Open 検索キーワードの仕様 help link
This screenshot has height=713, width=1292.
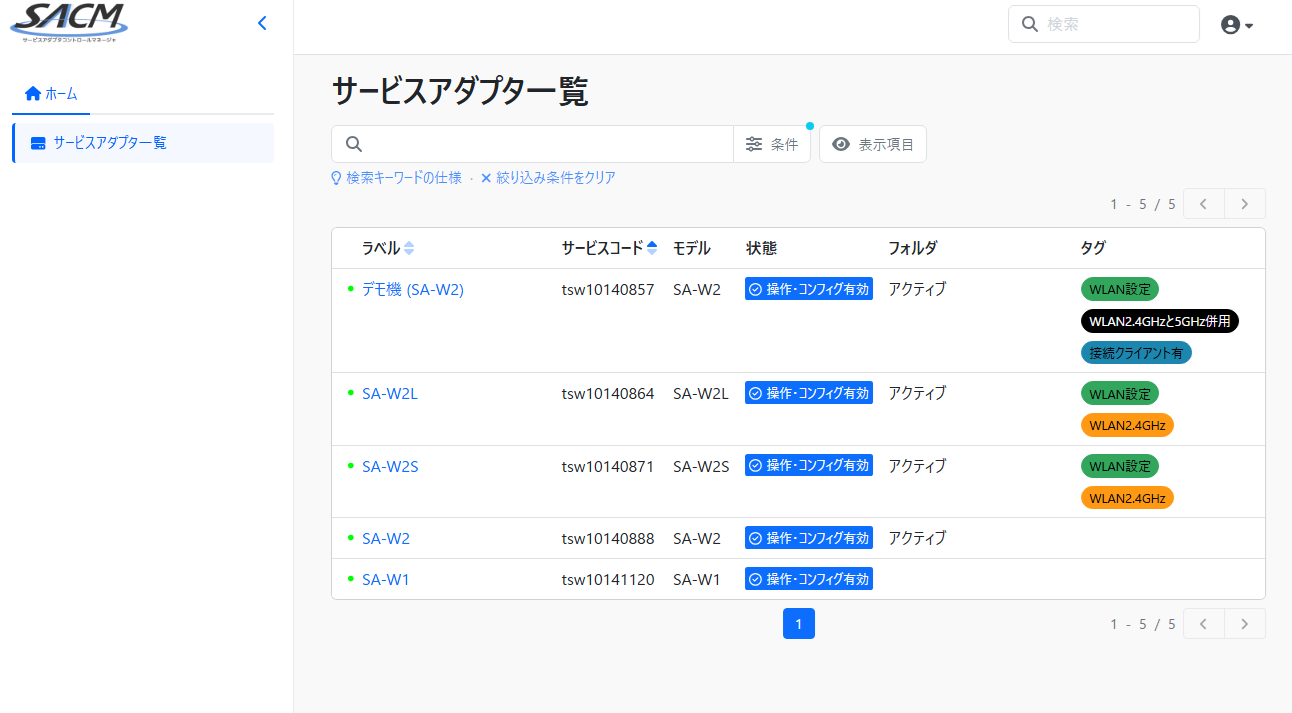pyautogui.click(x=397, y=178)
